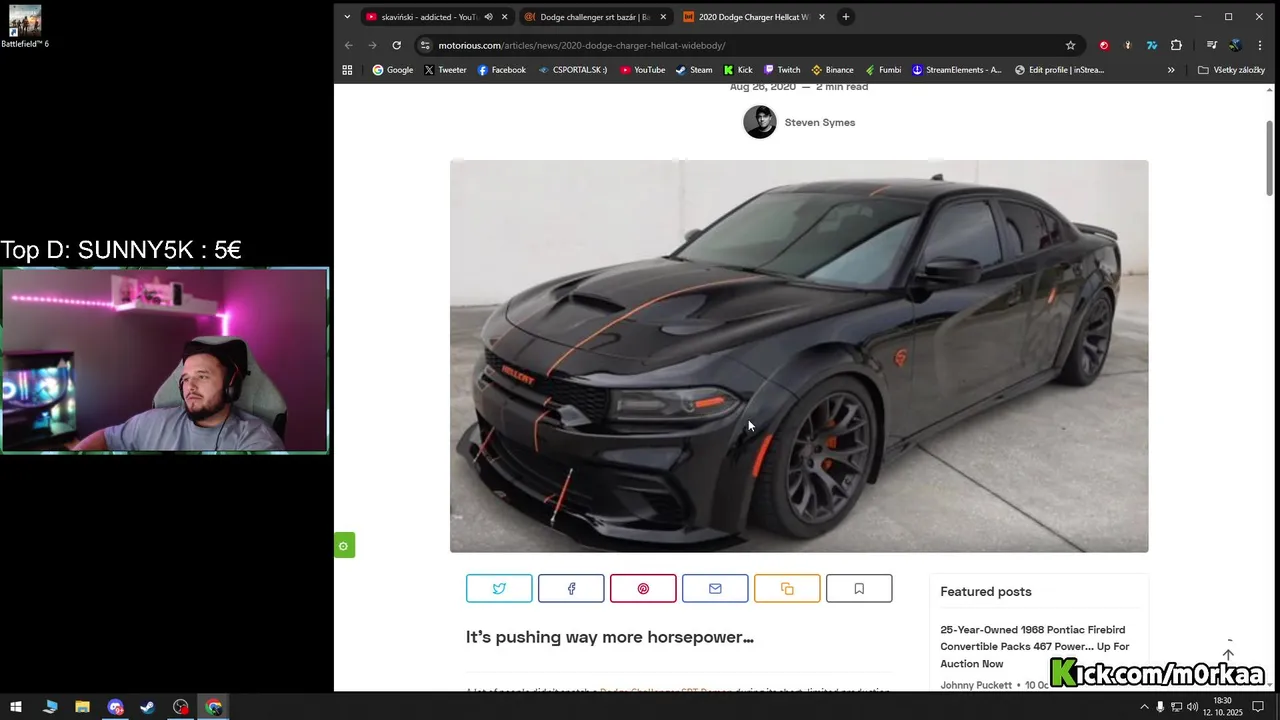This screenshot has width=1280, height=720.
Task: Open the 1968 Pontiac Firebird featured post
Action: pos(1035,647)
